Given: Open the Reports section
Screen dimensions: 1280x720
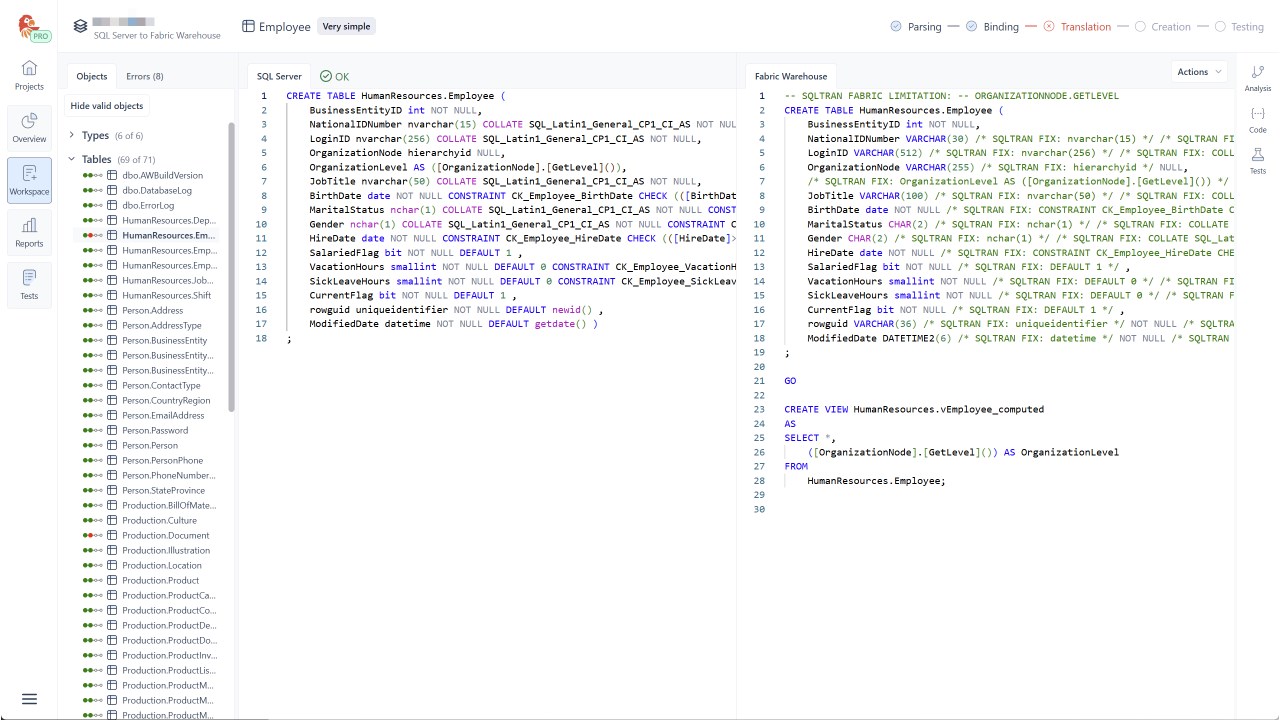Looking at the screenshot, I should point(29,232).
